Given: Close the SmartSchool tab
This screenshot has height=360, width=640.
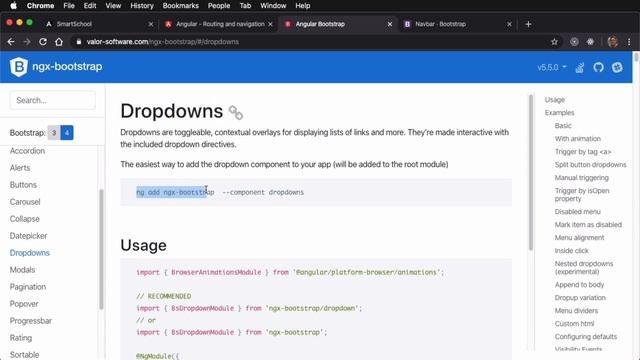Looking at the screenshot, I should click(151, 24).
